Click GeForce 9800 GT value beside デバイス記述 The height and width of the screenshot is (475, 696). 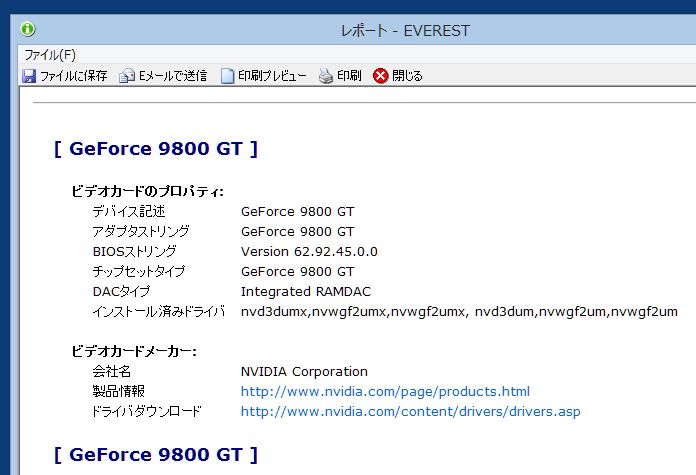point(298,212)
